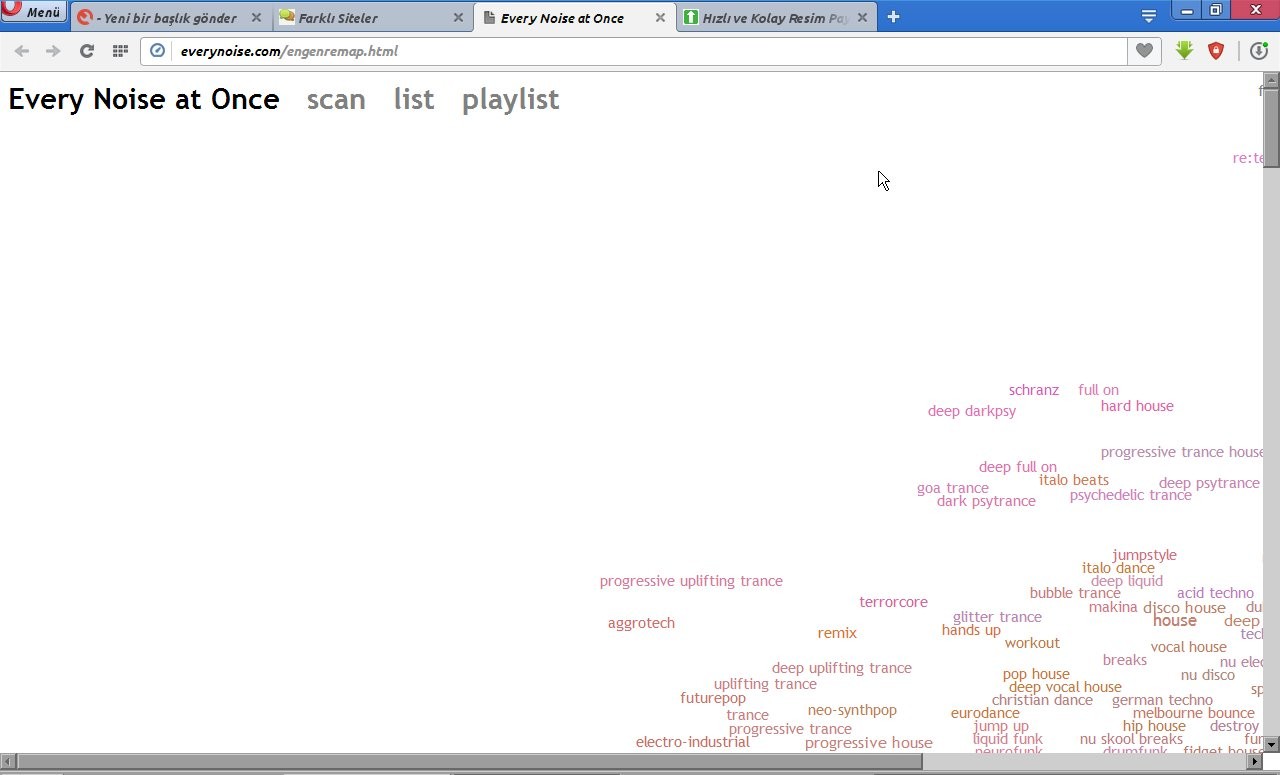Select the 'aggrotech' genre
This screenshot has width=1280, height=775.
click(x=641, y=623)
